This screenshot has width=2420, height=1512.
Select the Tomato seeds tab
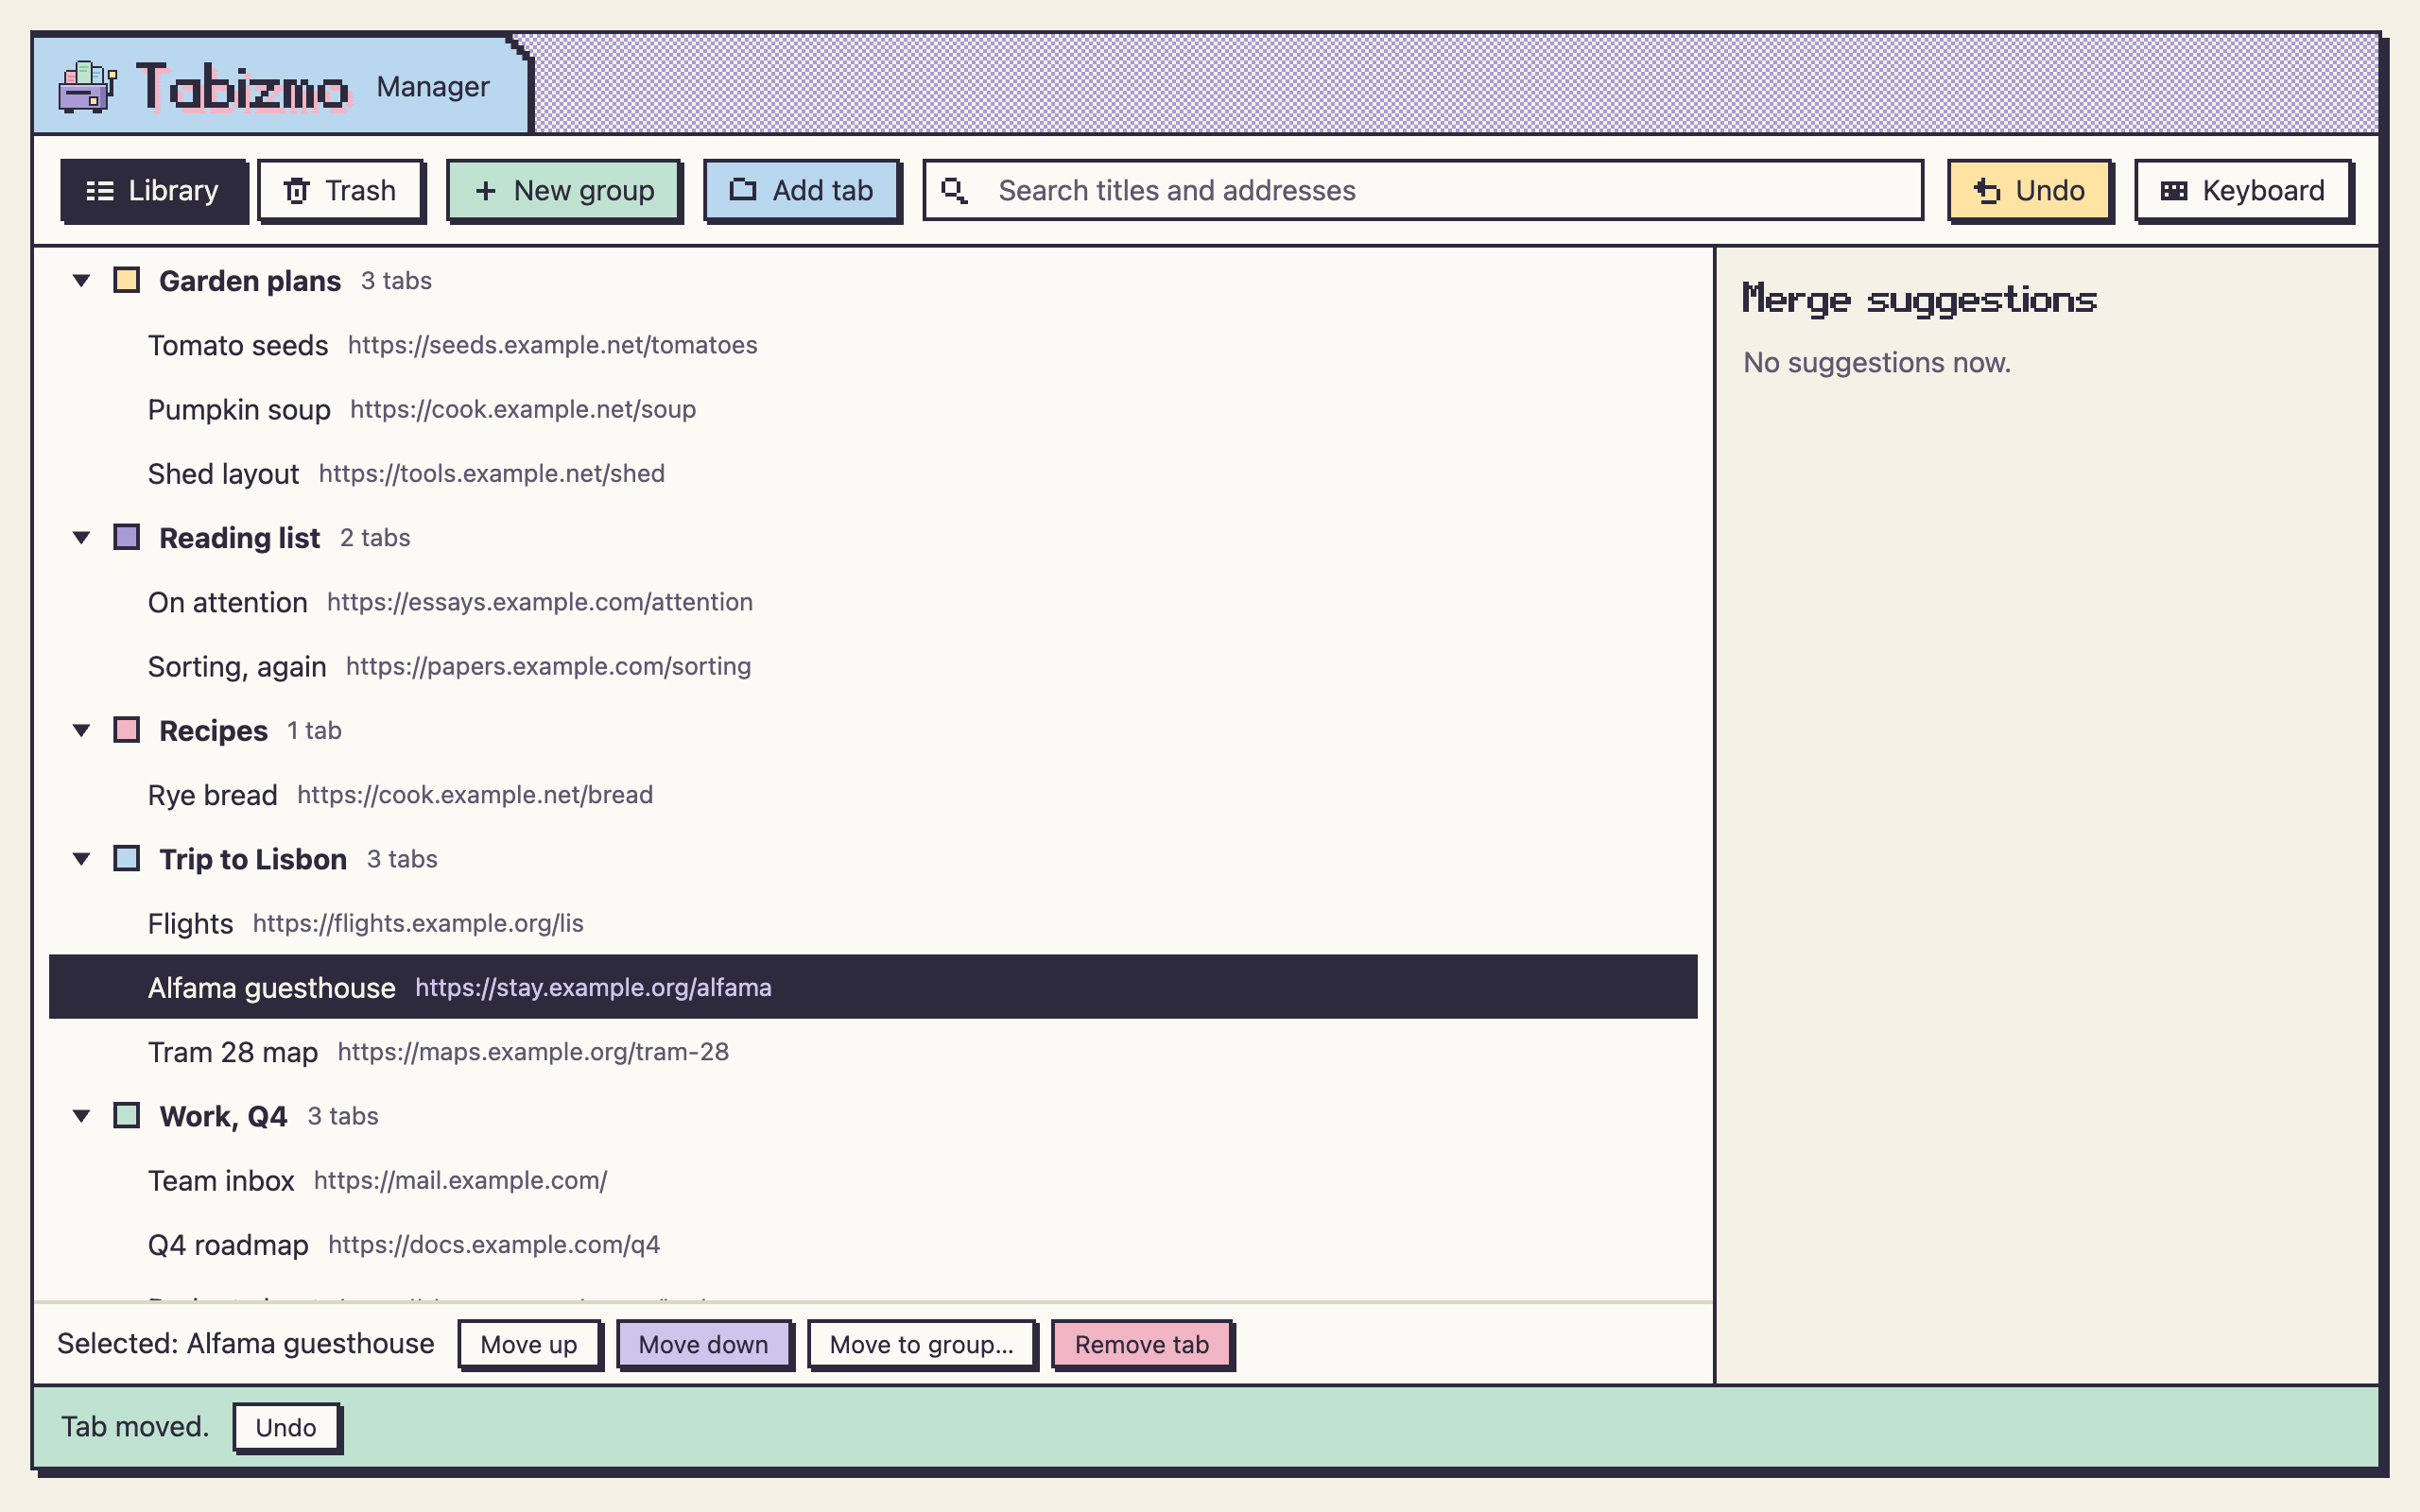(873, 345)
